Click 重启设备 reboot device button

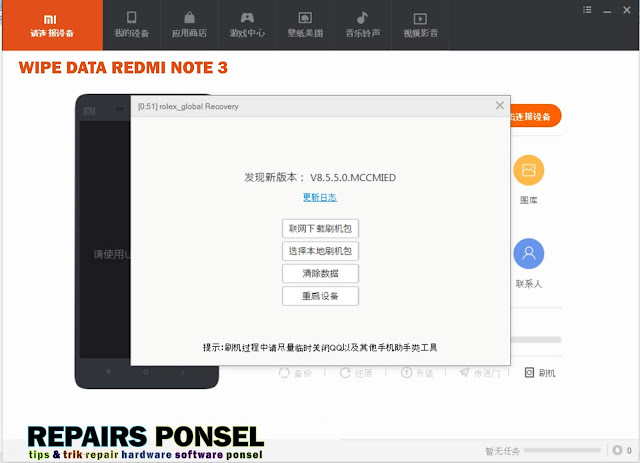click(320, 296)
